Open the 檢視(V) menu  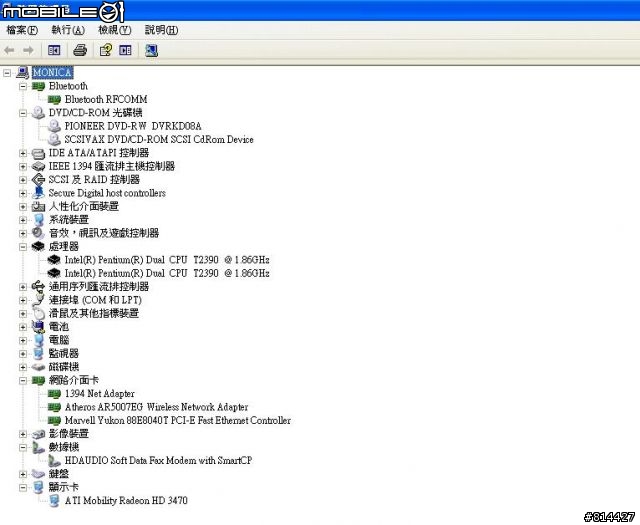pyautogui.click(x=115, y=30)
